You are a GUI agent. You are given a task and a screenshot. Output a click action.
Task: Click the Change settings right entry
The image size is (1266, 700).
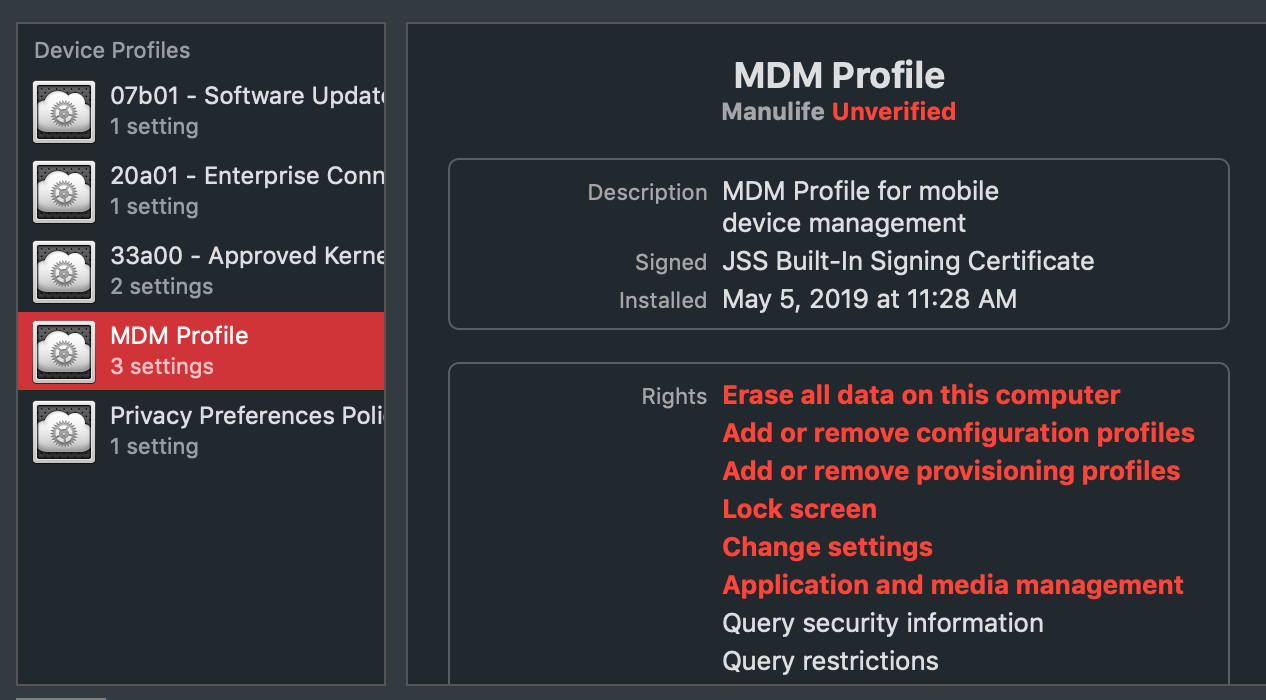click(827, 546)
